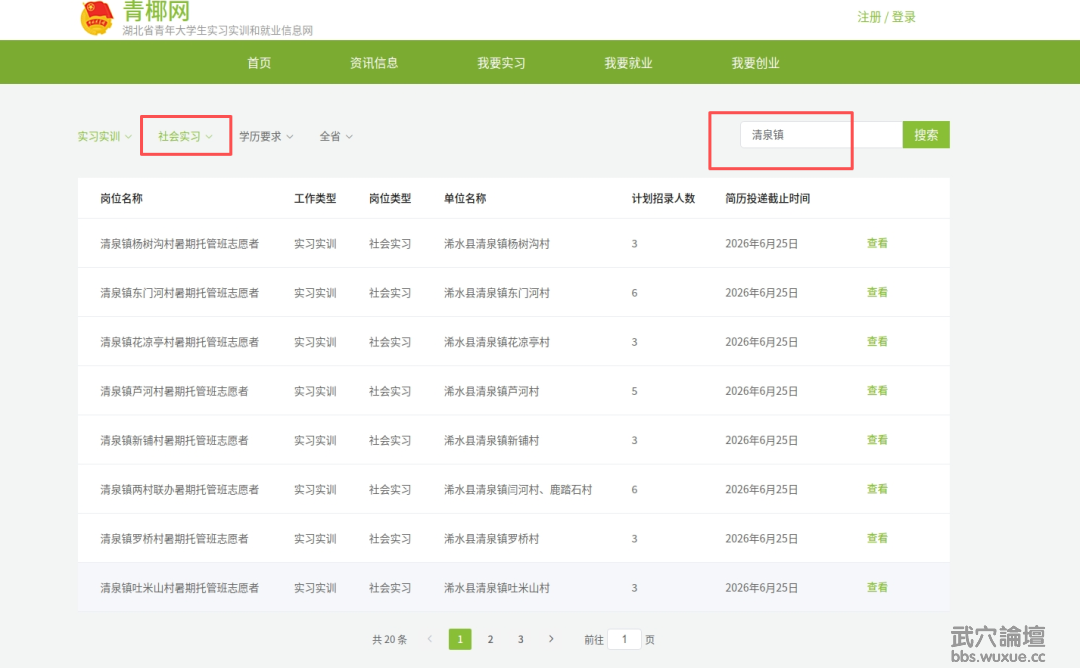Select page 1 in pagination
The image size is (1080, 668).
(460, 639)
